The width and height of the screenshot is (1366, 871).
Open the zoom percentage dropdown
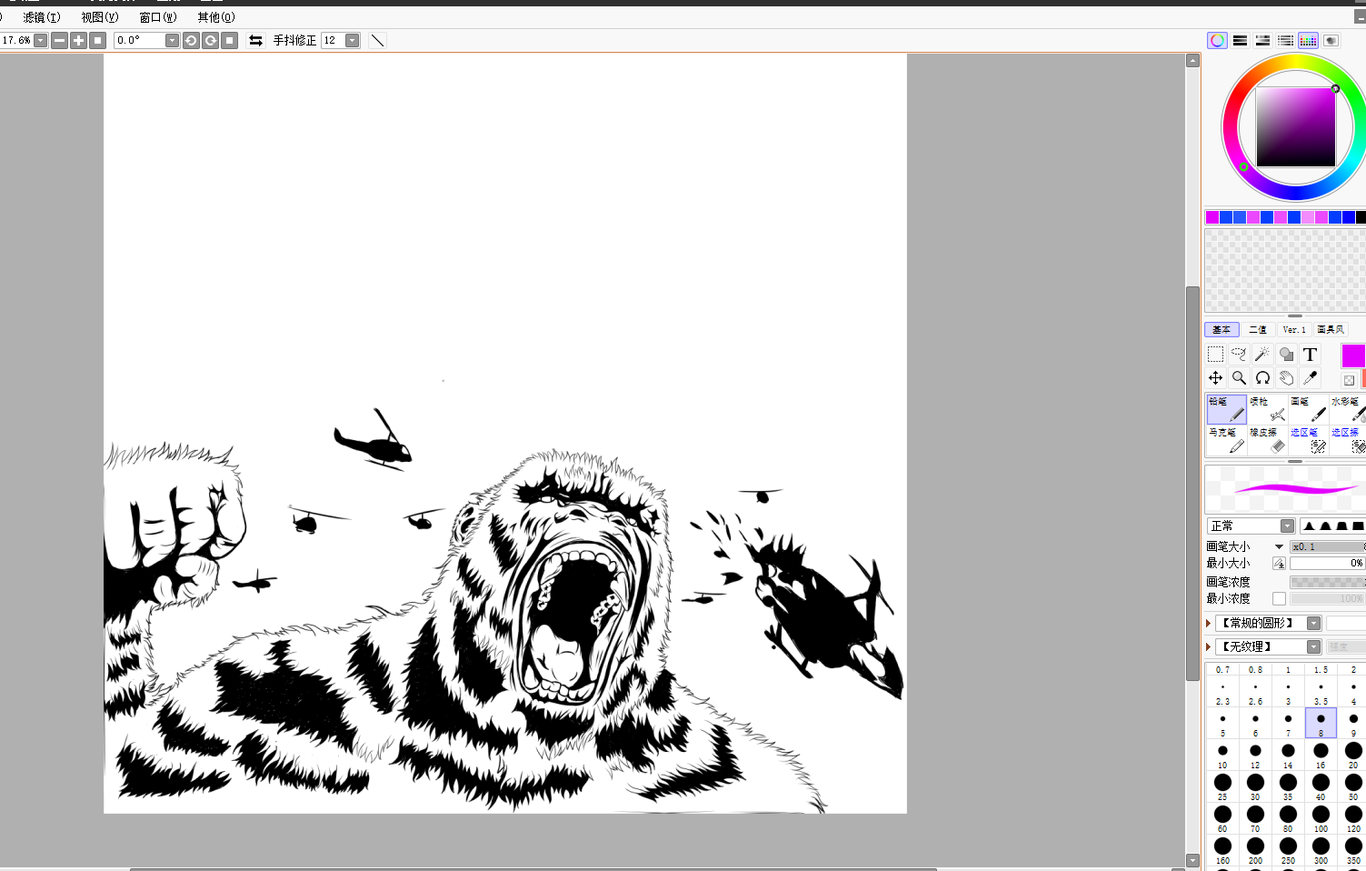(x=40, y=40)
